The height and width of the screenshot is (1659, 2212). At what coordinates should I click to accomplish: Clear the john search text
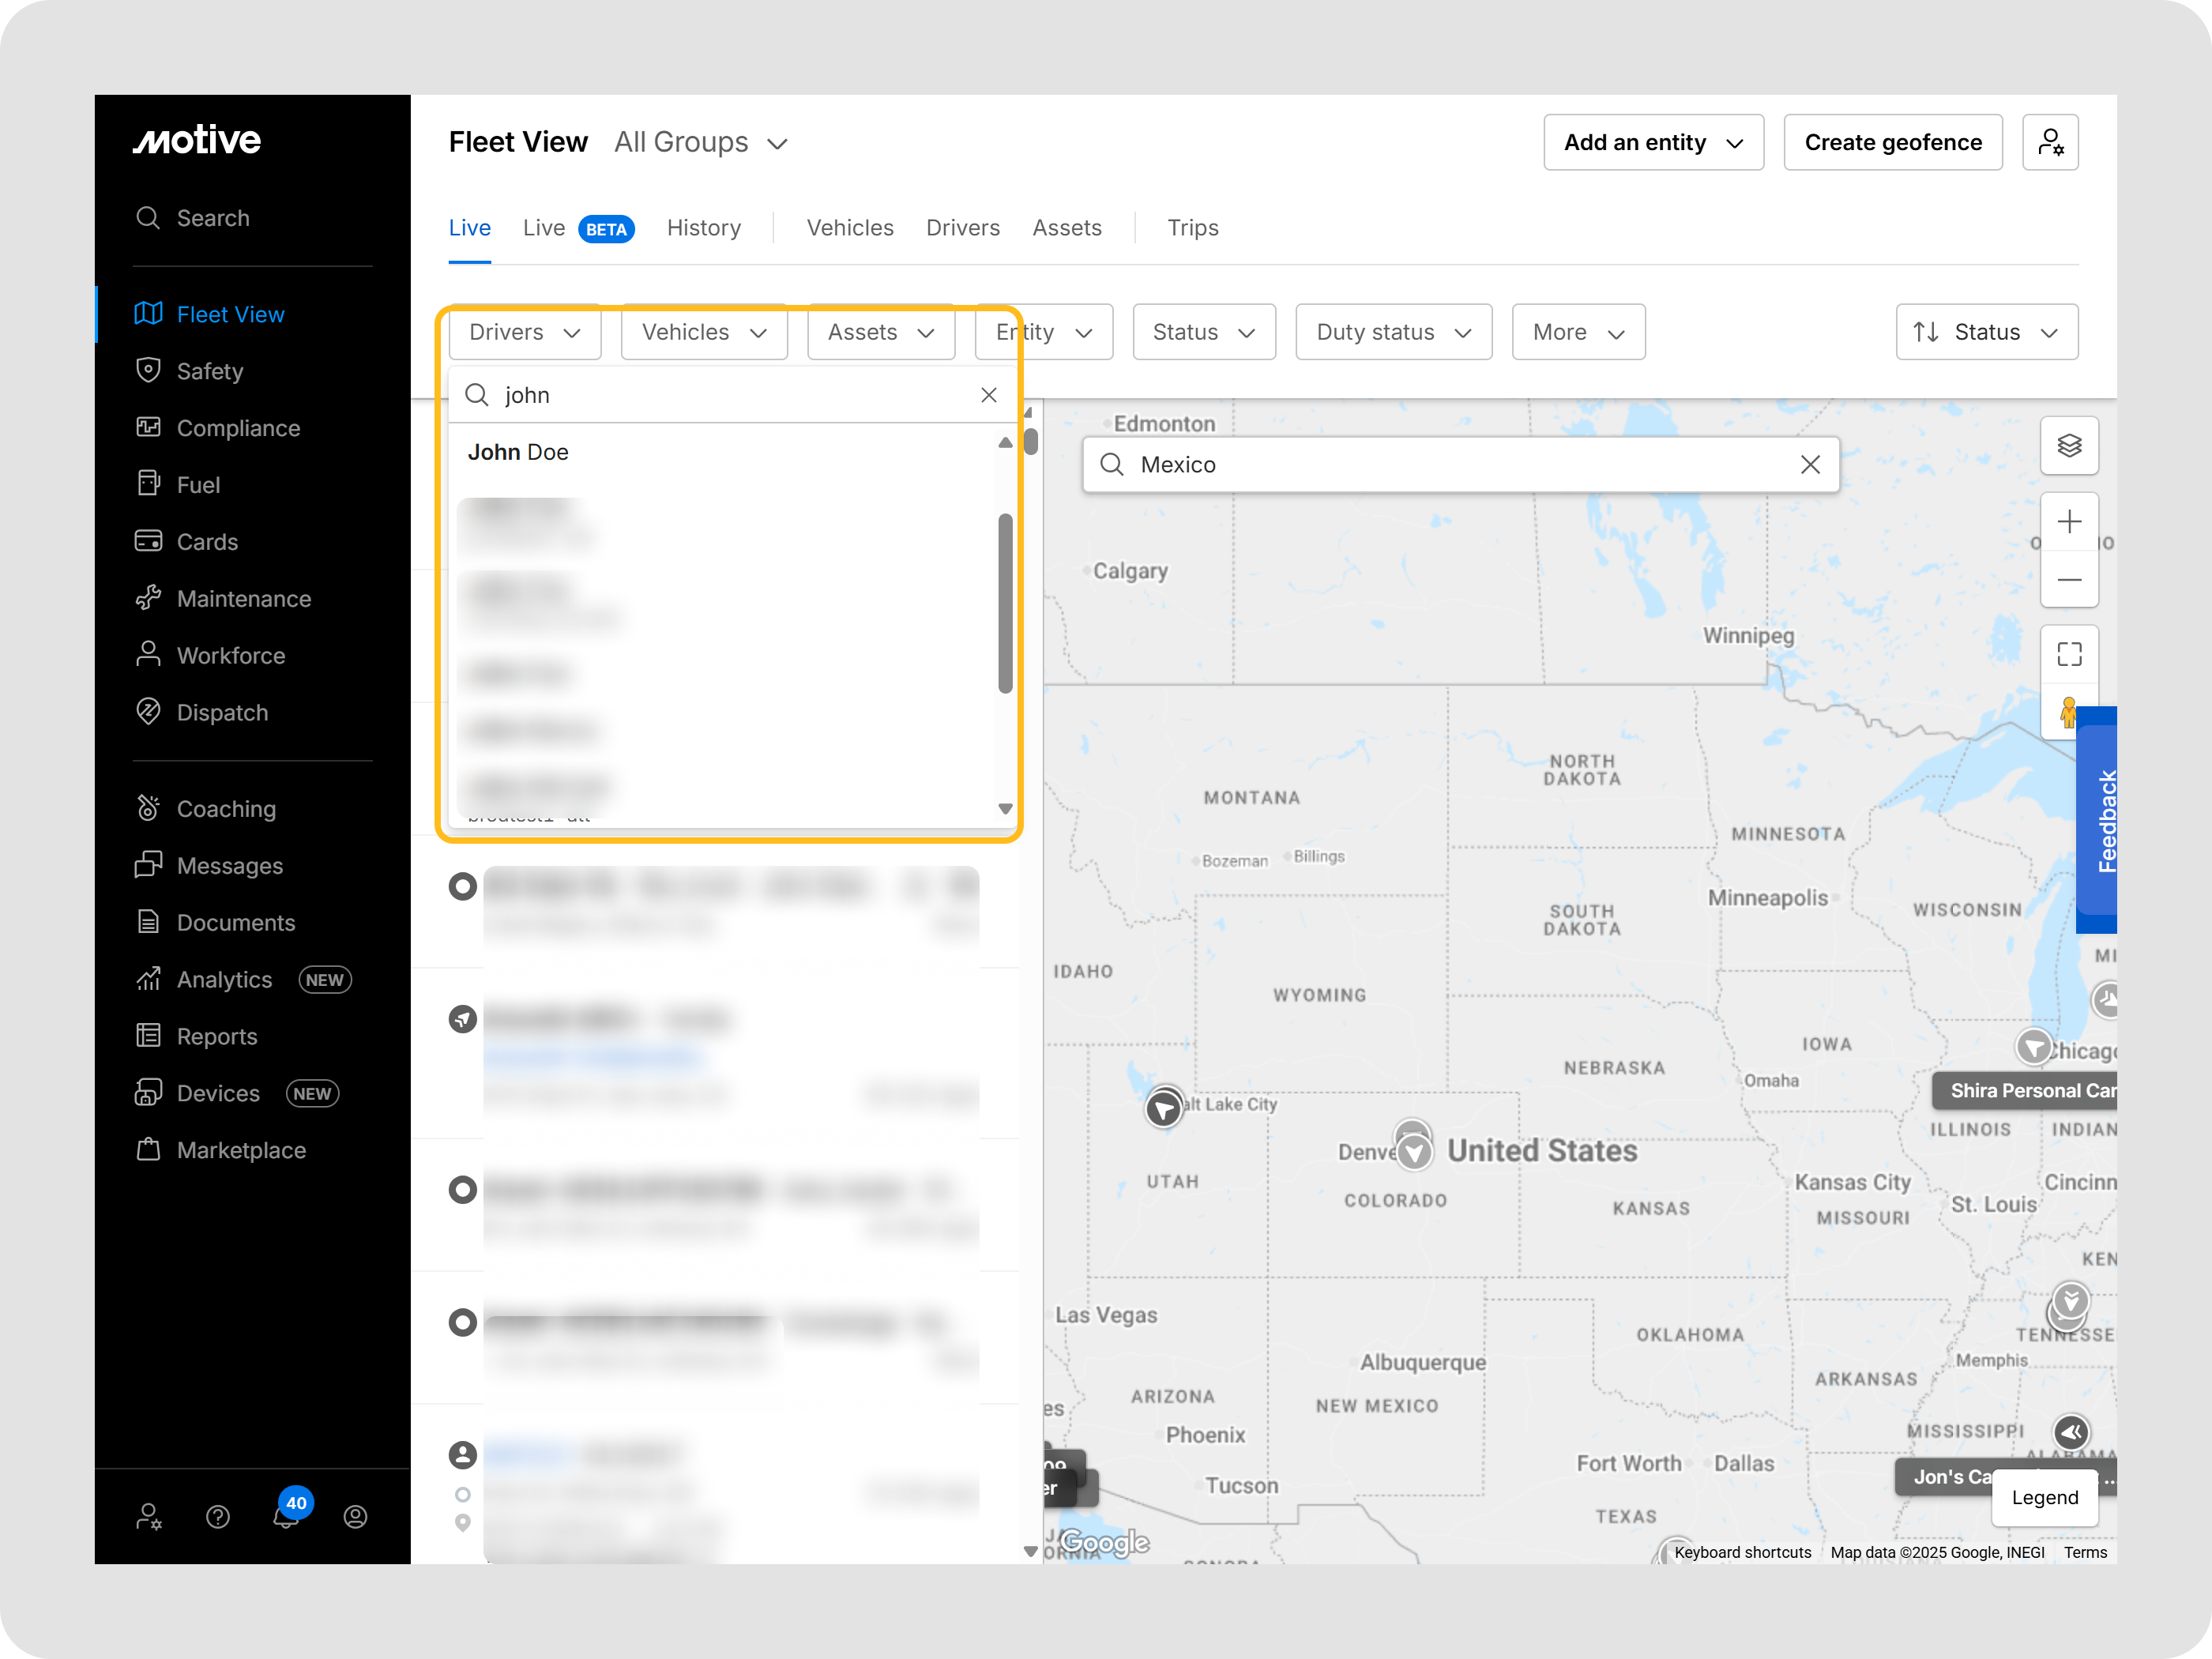click(x=988, y=395)
